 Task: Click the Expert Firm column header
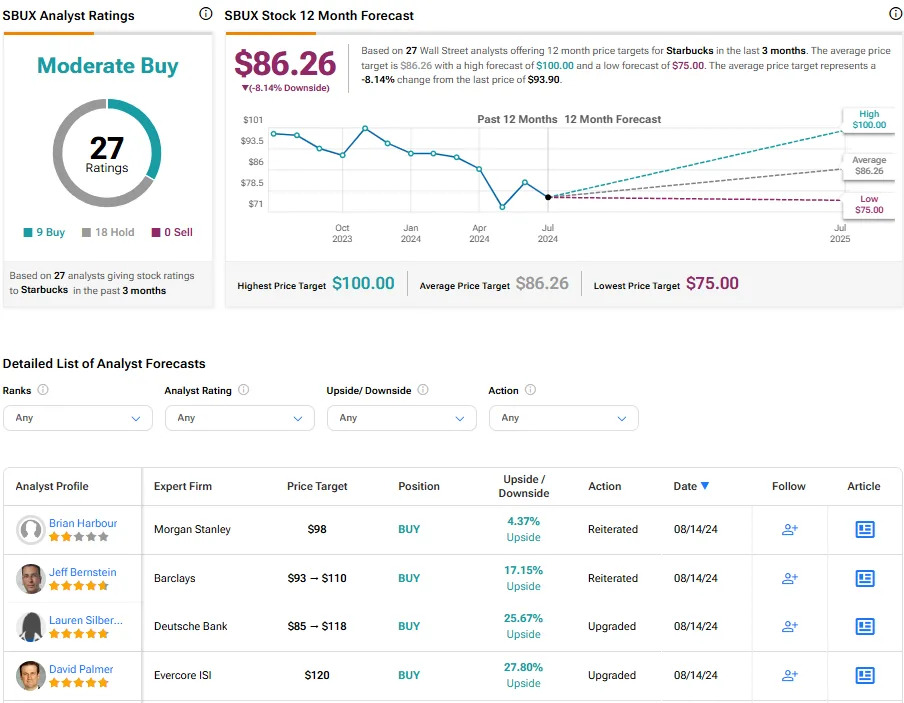click(183, 486)
